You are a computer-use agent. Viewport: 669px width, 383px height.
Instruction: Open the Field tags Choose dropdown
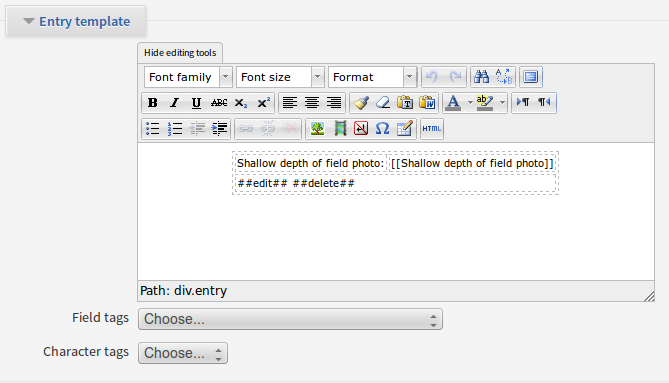pyautogui.click(x=290, y=319)
